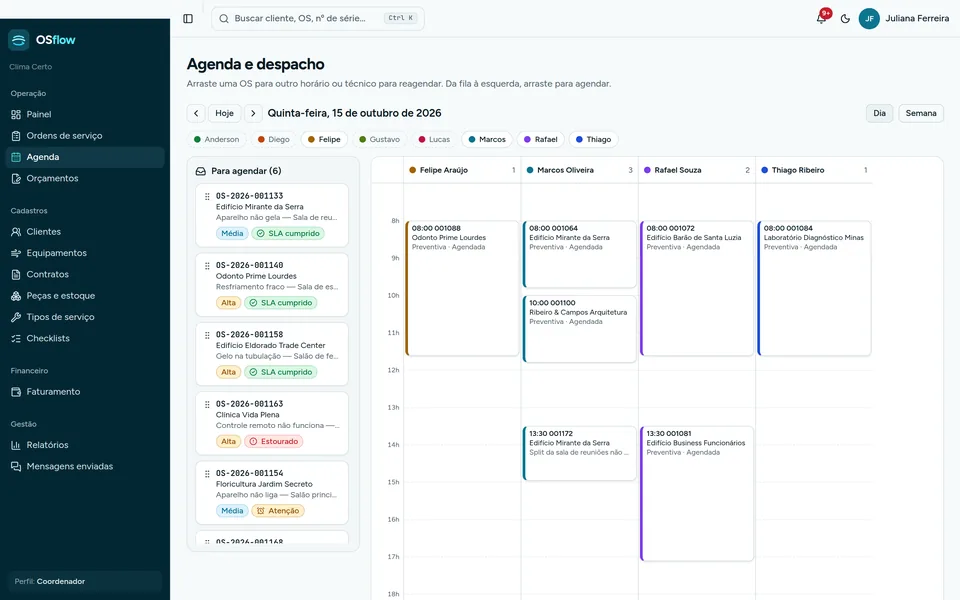Image resolution: width=960 pixels, height=600 pixels.
Task: Click the Clientes people icon
Action: point(16,232)
